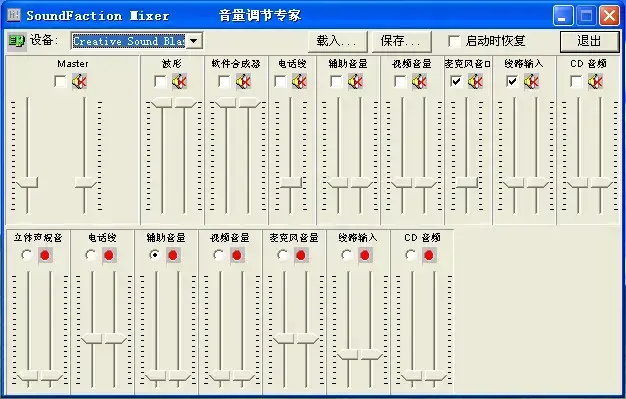Open the 设备 dropdown arrow

tap(194, 41)
